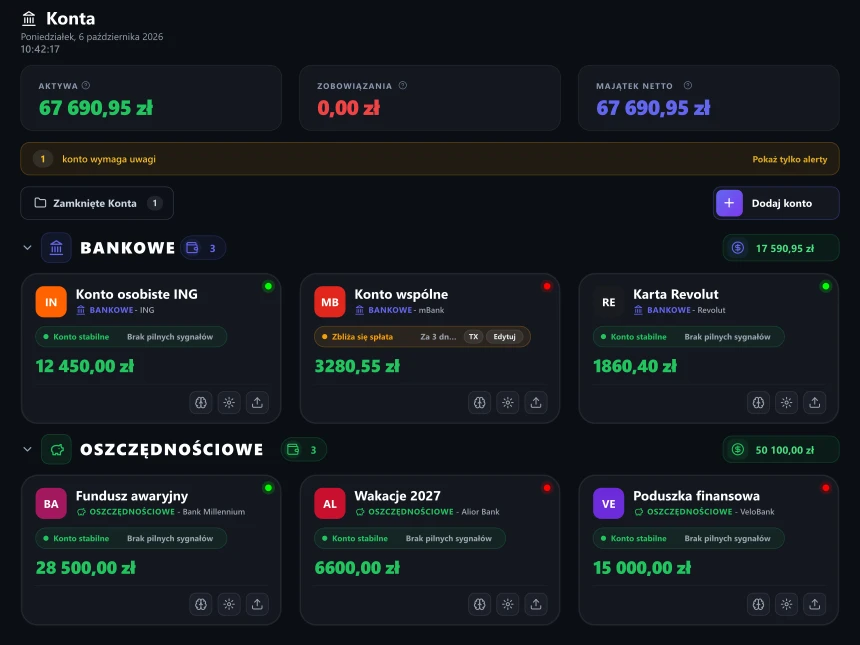Click the sun-shaped icon on Fundusz awaryjny

229,604
